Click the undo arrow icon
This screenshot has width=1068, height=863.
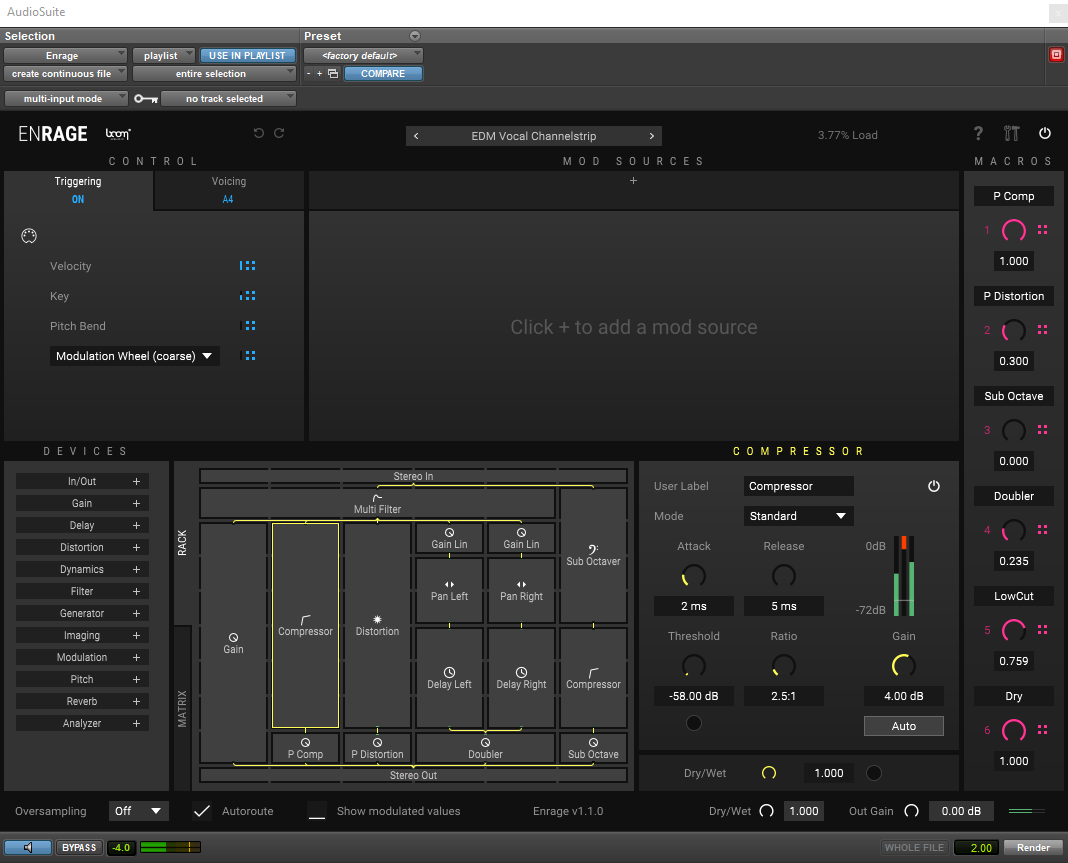(259, 134)
